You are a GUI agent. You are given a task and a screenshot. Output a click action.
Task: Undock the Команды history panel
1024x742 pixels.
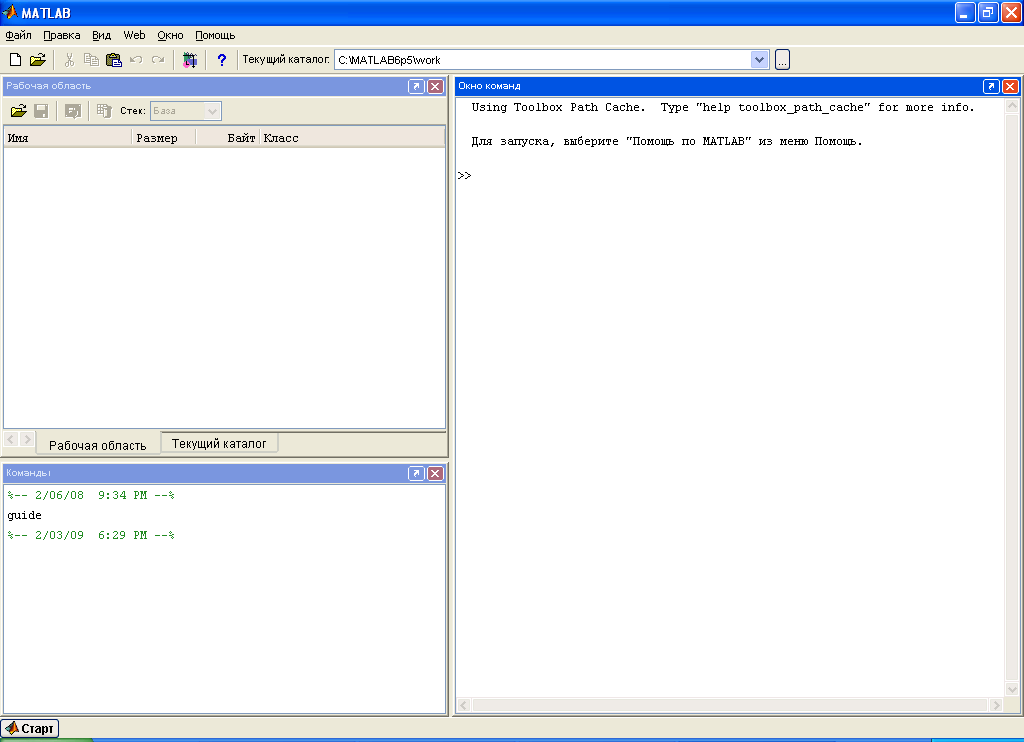[x=416, y=474]
